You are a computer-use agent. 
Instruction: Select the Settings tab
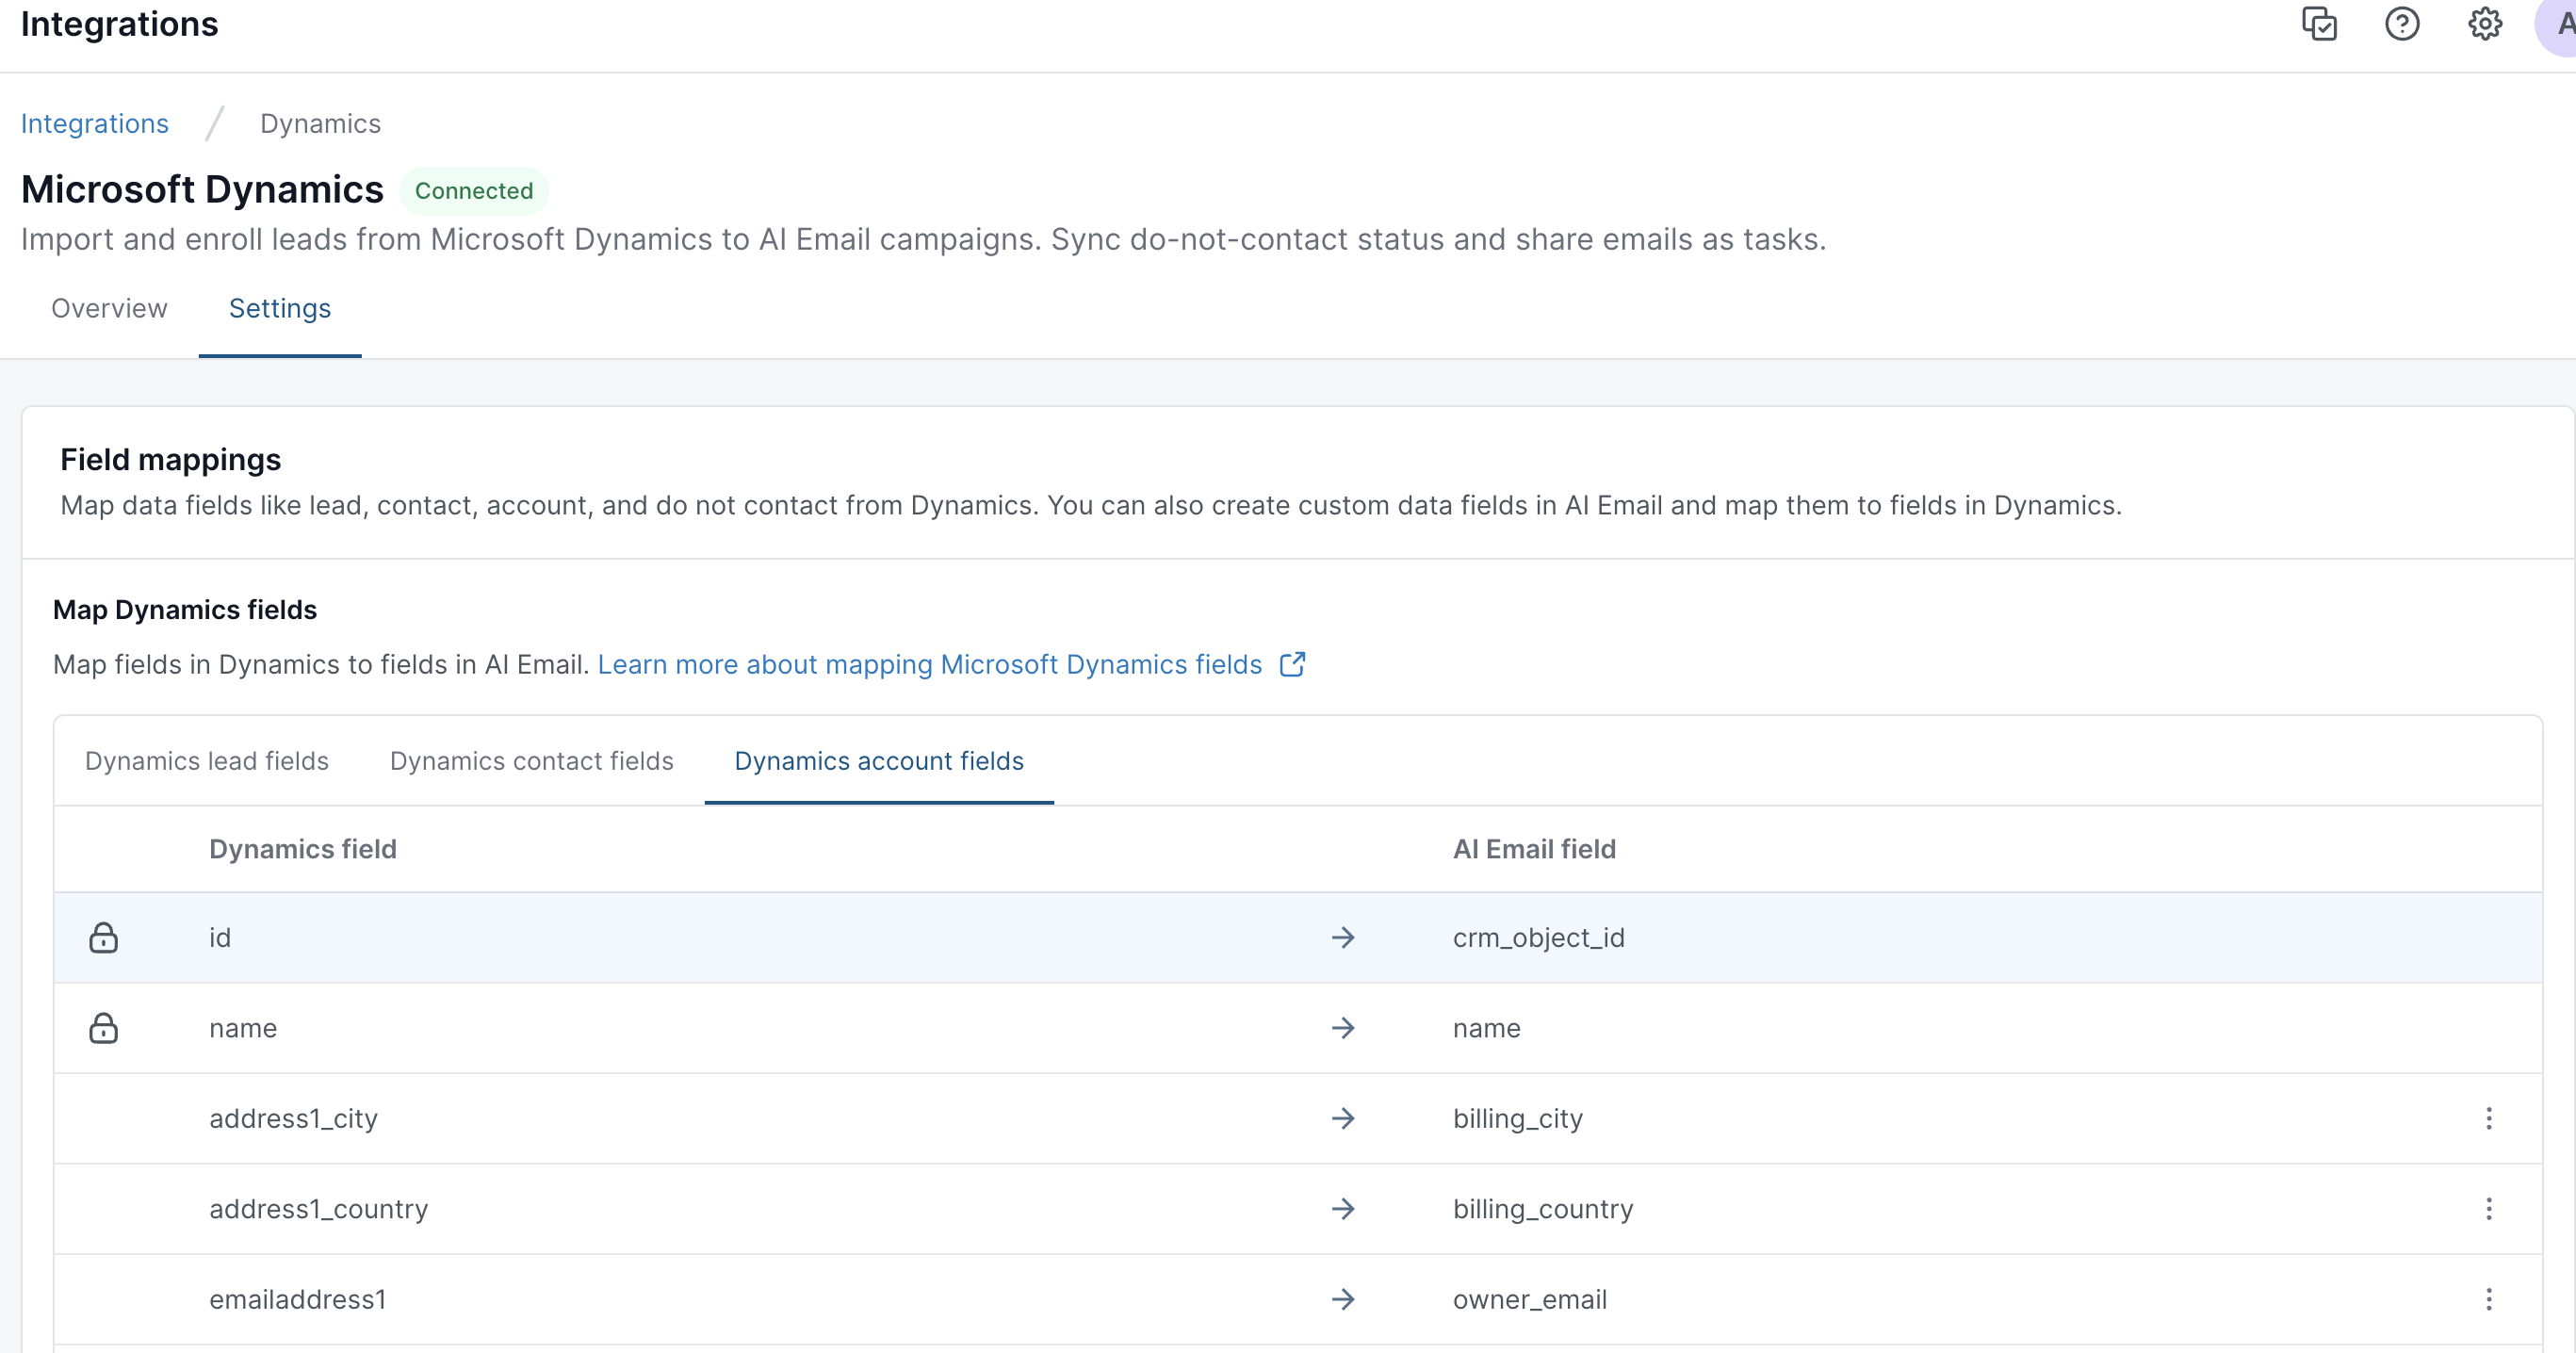(280, 308)
